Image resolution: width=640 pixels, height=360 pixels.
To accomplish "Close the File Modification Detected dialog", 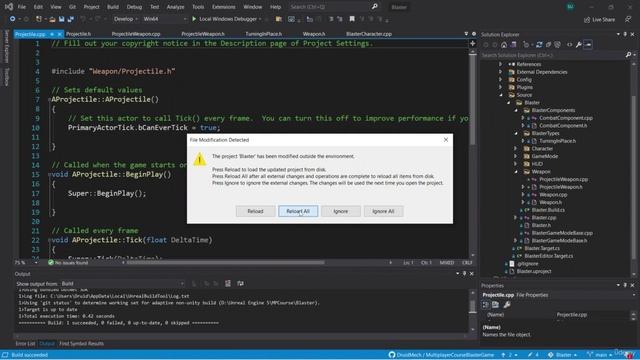I will [446, 140].
